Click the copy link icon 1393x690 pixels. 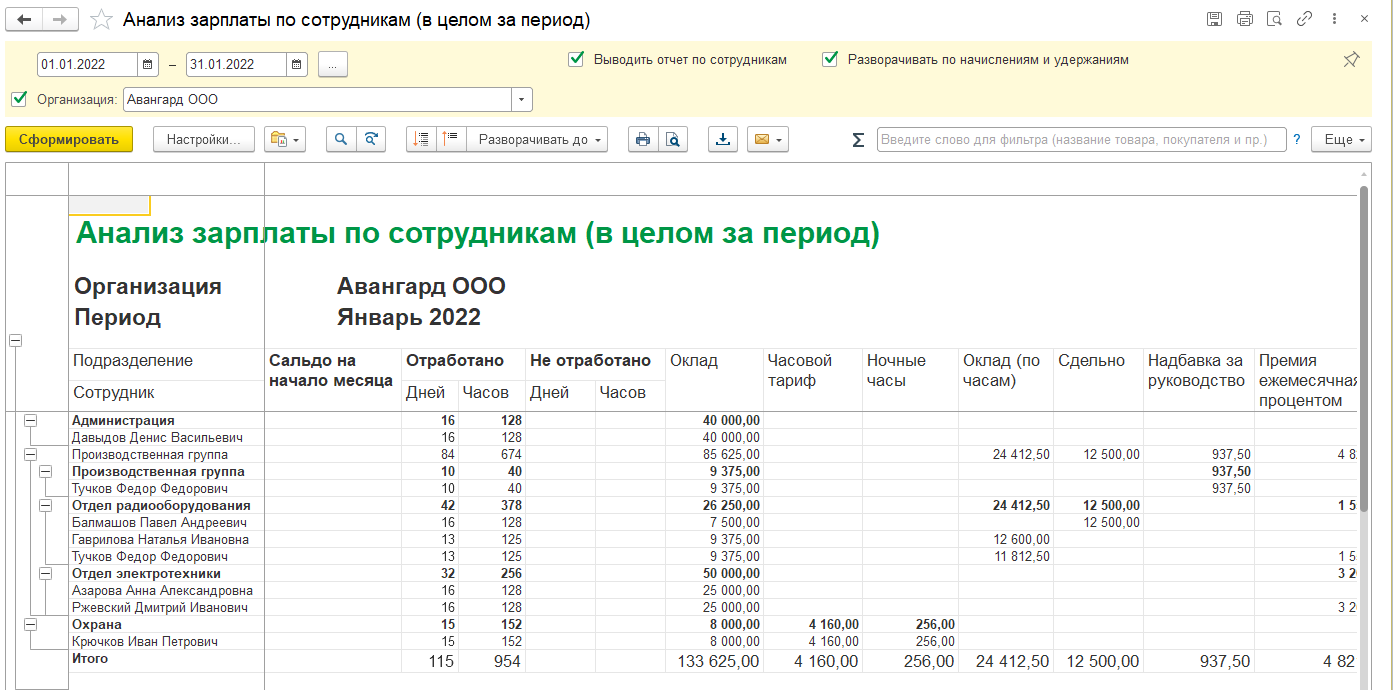coord(1304,19)
